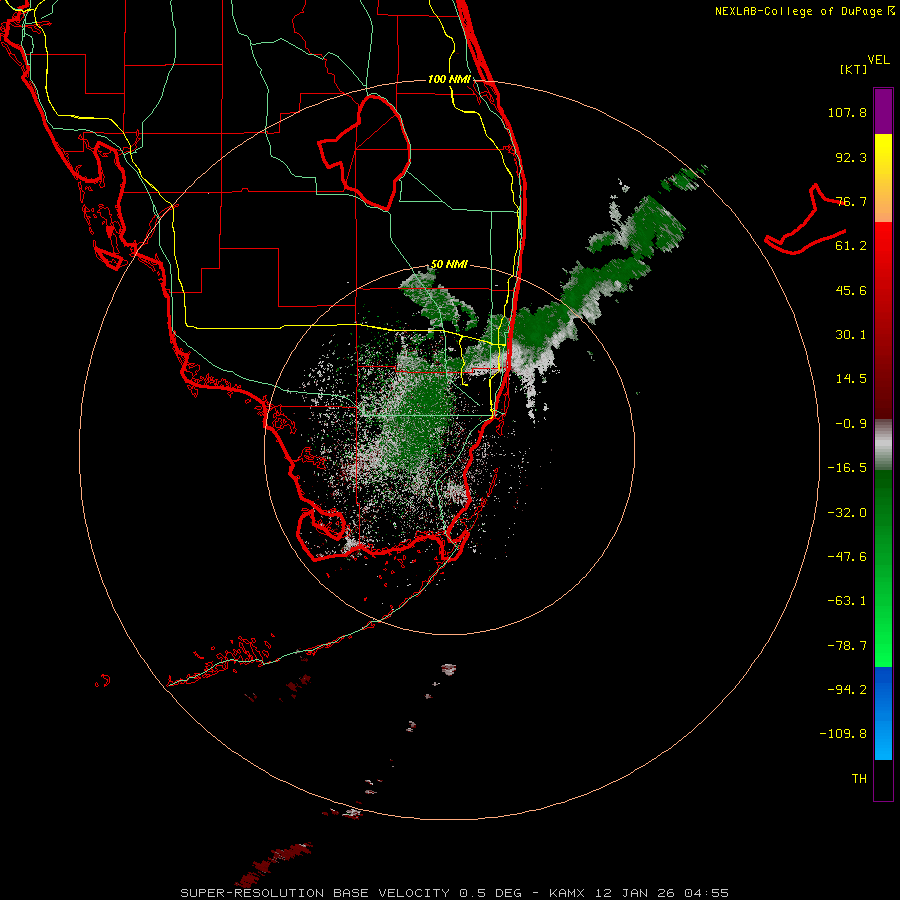Select the 61.2 scale value
The image size is (900, 900).
coord(851,246)
